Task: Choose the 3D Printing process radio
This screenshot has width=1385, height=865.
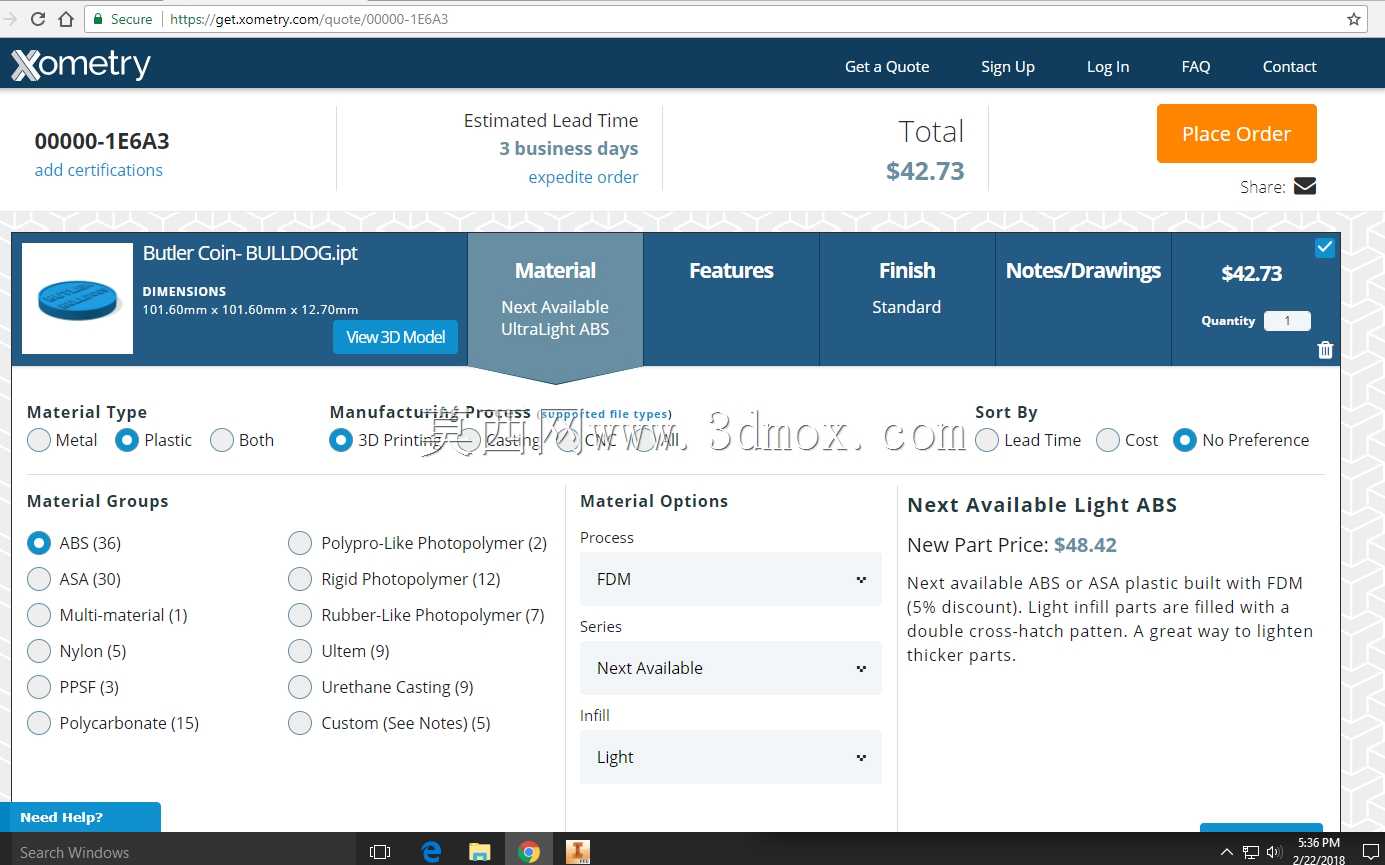Action: tap(341, 440)
